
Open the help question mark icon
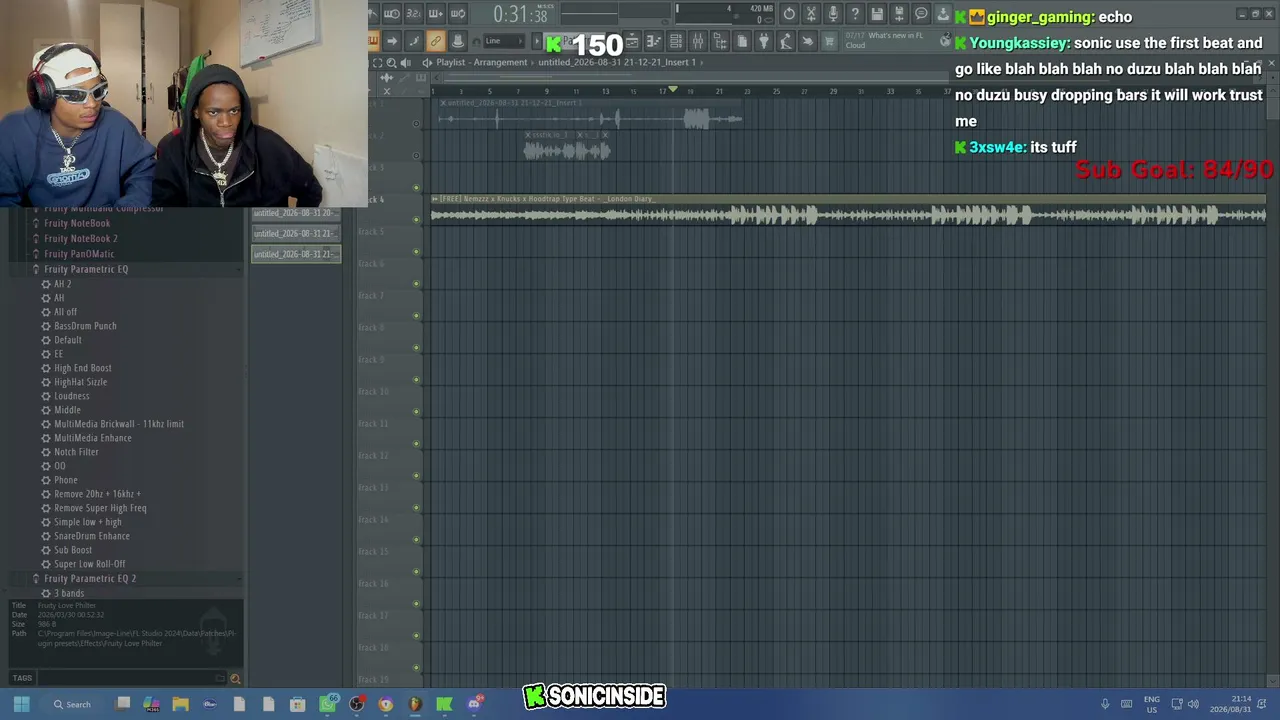pyautogui.click(x=855, y=13)
